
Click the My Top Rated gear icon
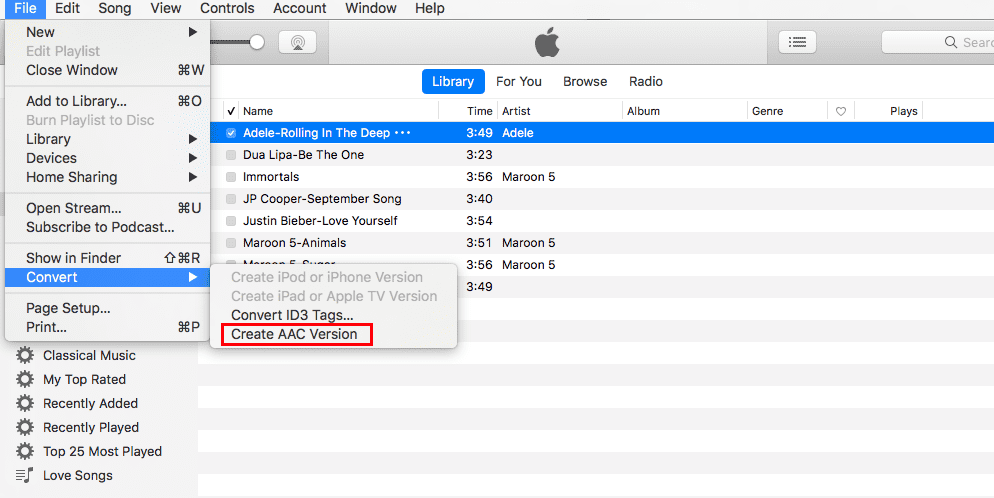(25, 380)
